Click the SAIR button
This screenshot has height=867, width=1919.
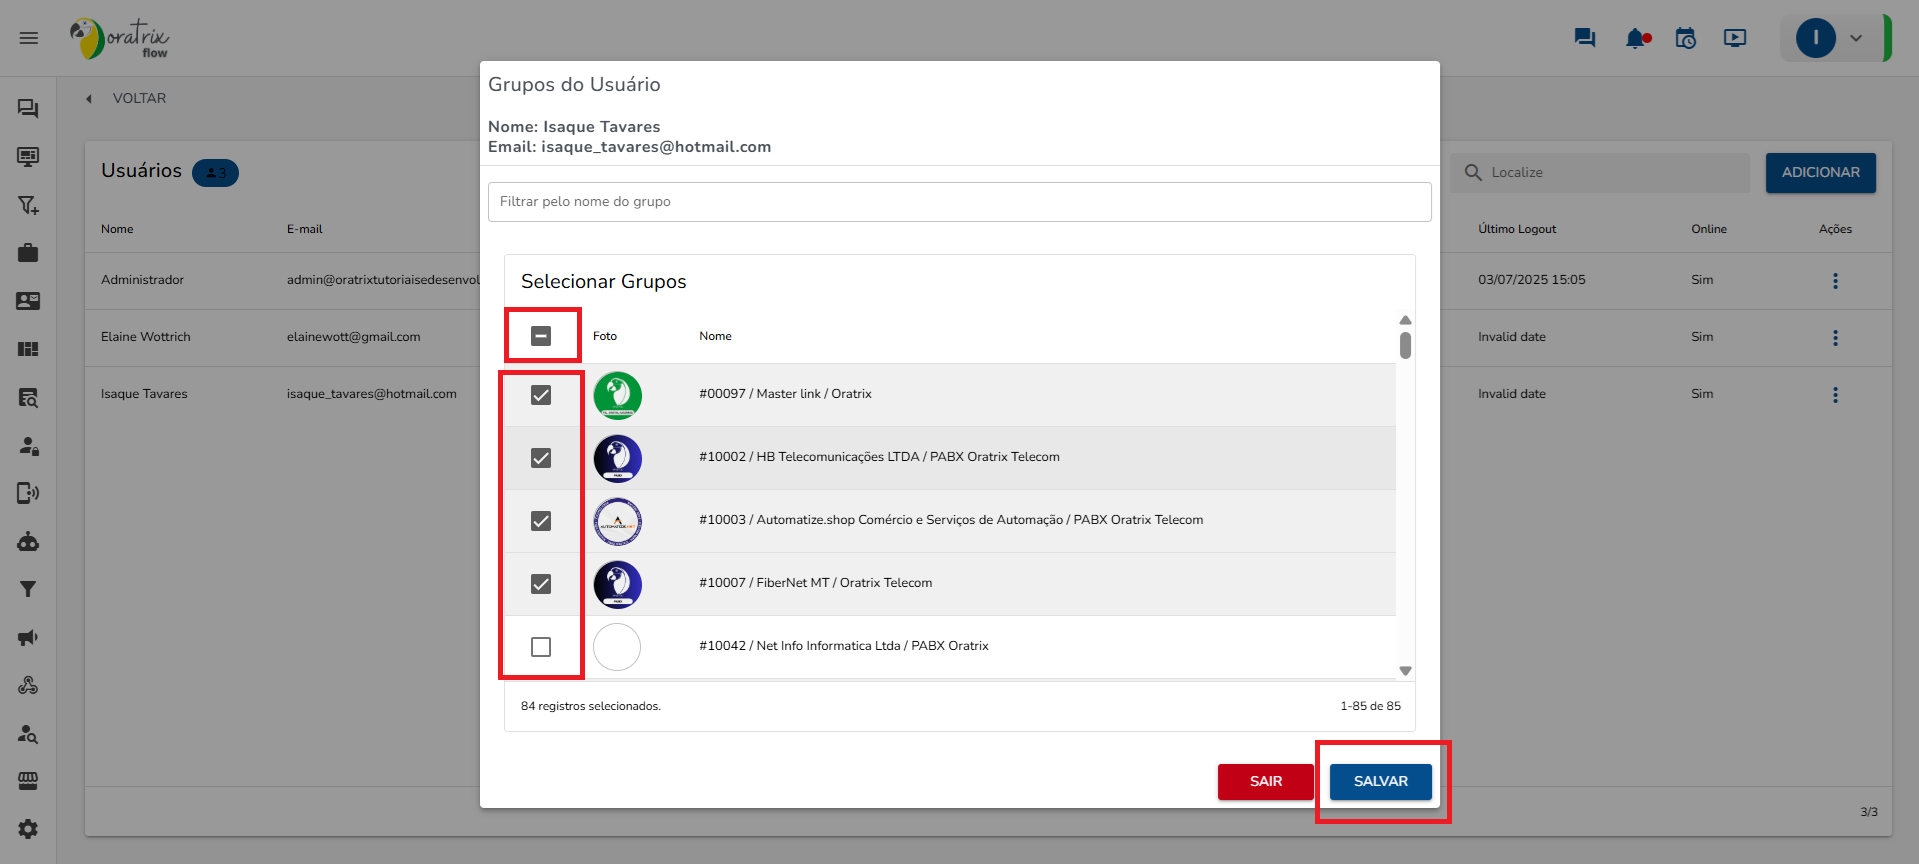click(x=1265, y=781)
